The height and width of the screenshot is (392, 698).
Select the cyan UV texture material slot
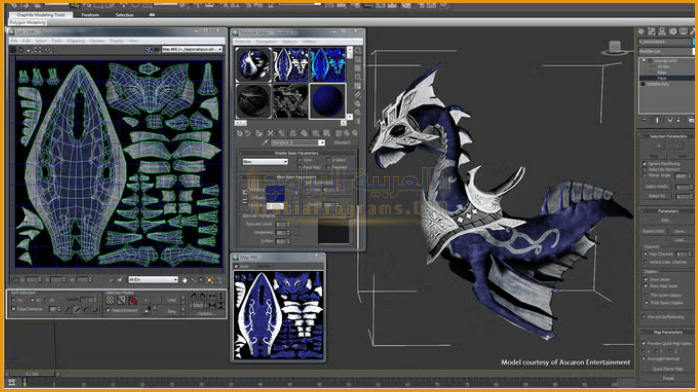point(327,65)
